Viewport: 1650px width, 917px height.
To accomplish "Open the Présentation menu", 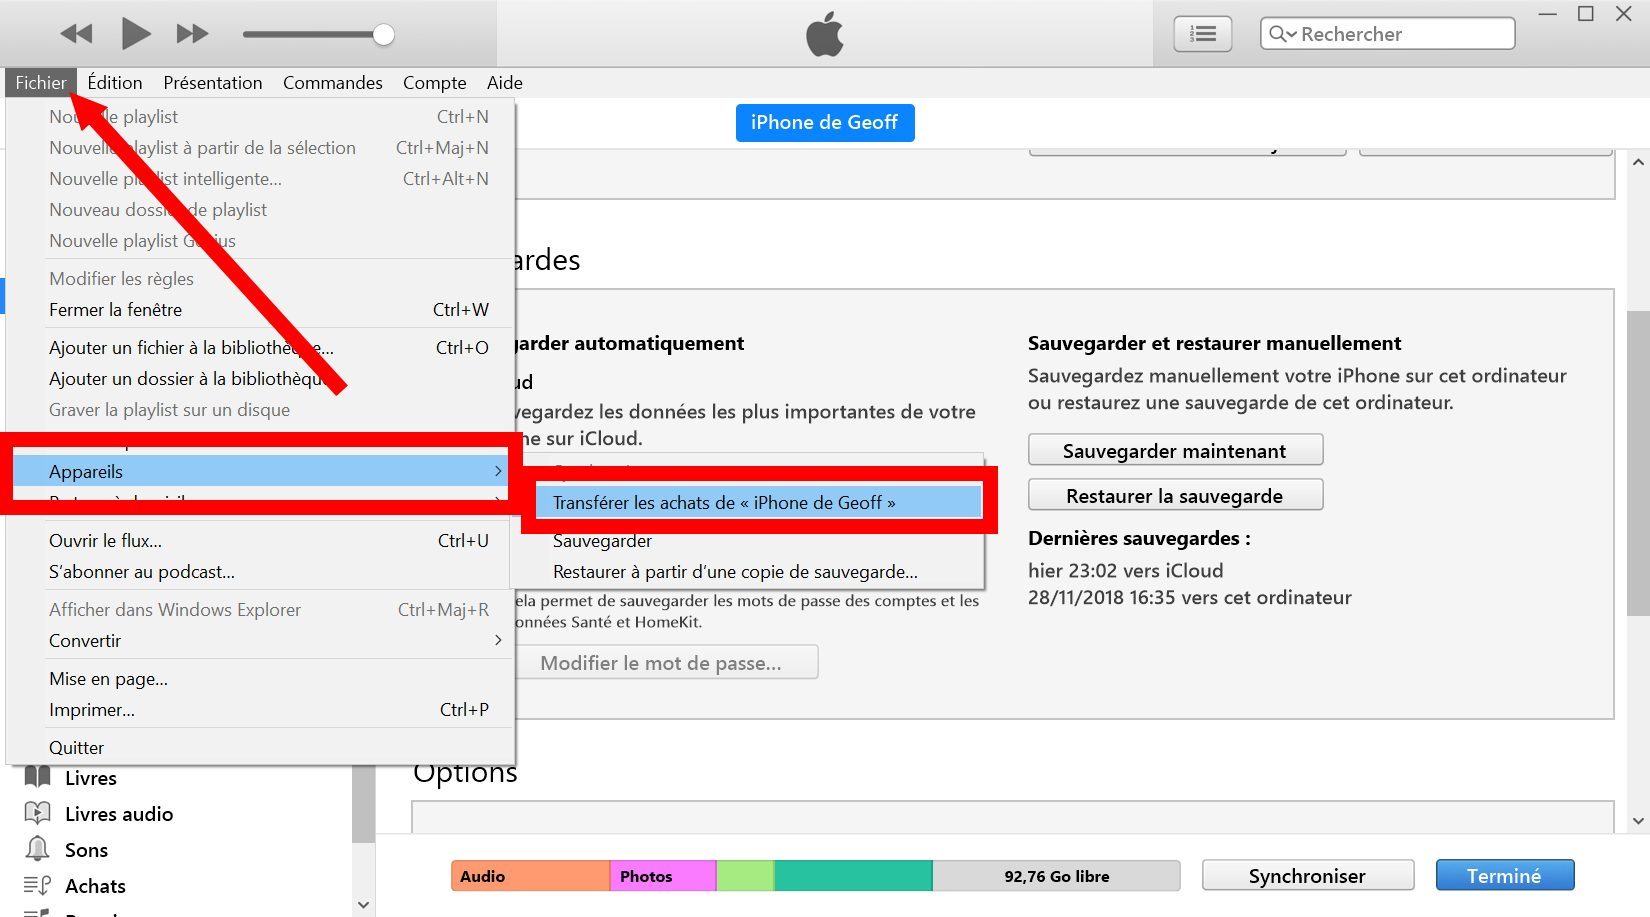I will (x=213, y=83).
